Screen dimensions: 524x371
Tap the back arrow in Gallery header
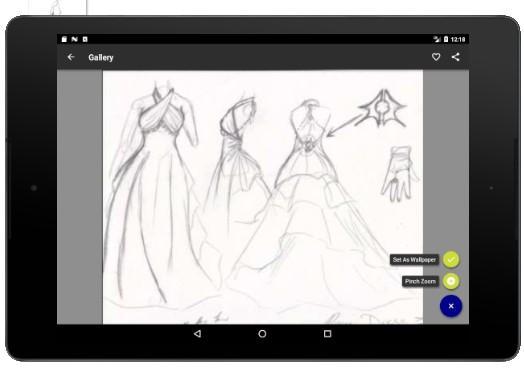pos(71,57)
